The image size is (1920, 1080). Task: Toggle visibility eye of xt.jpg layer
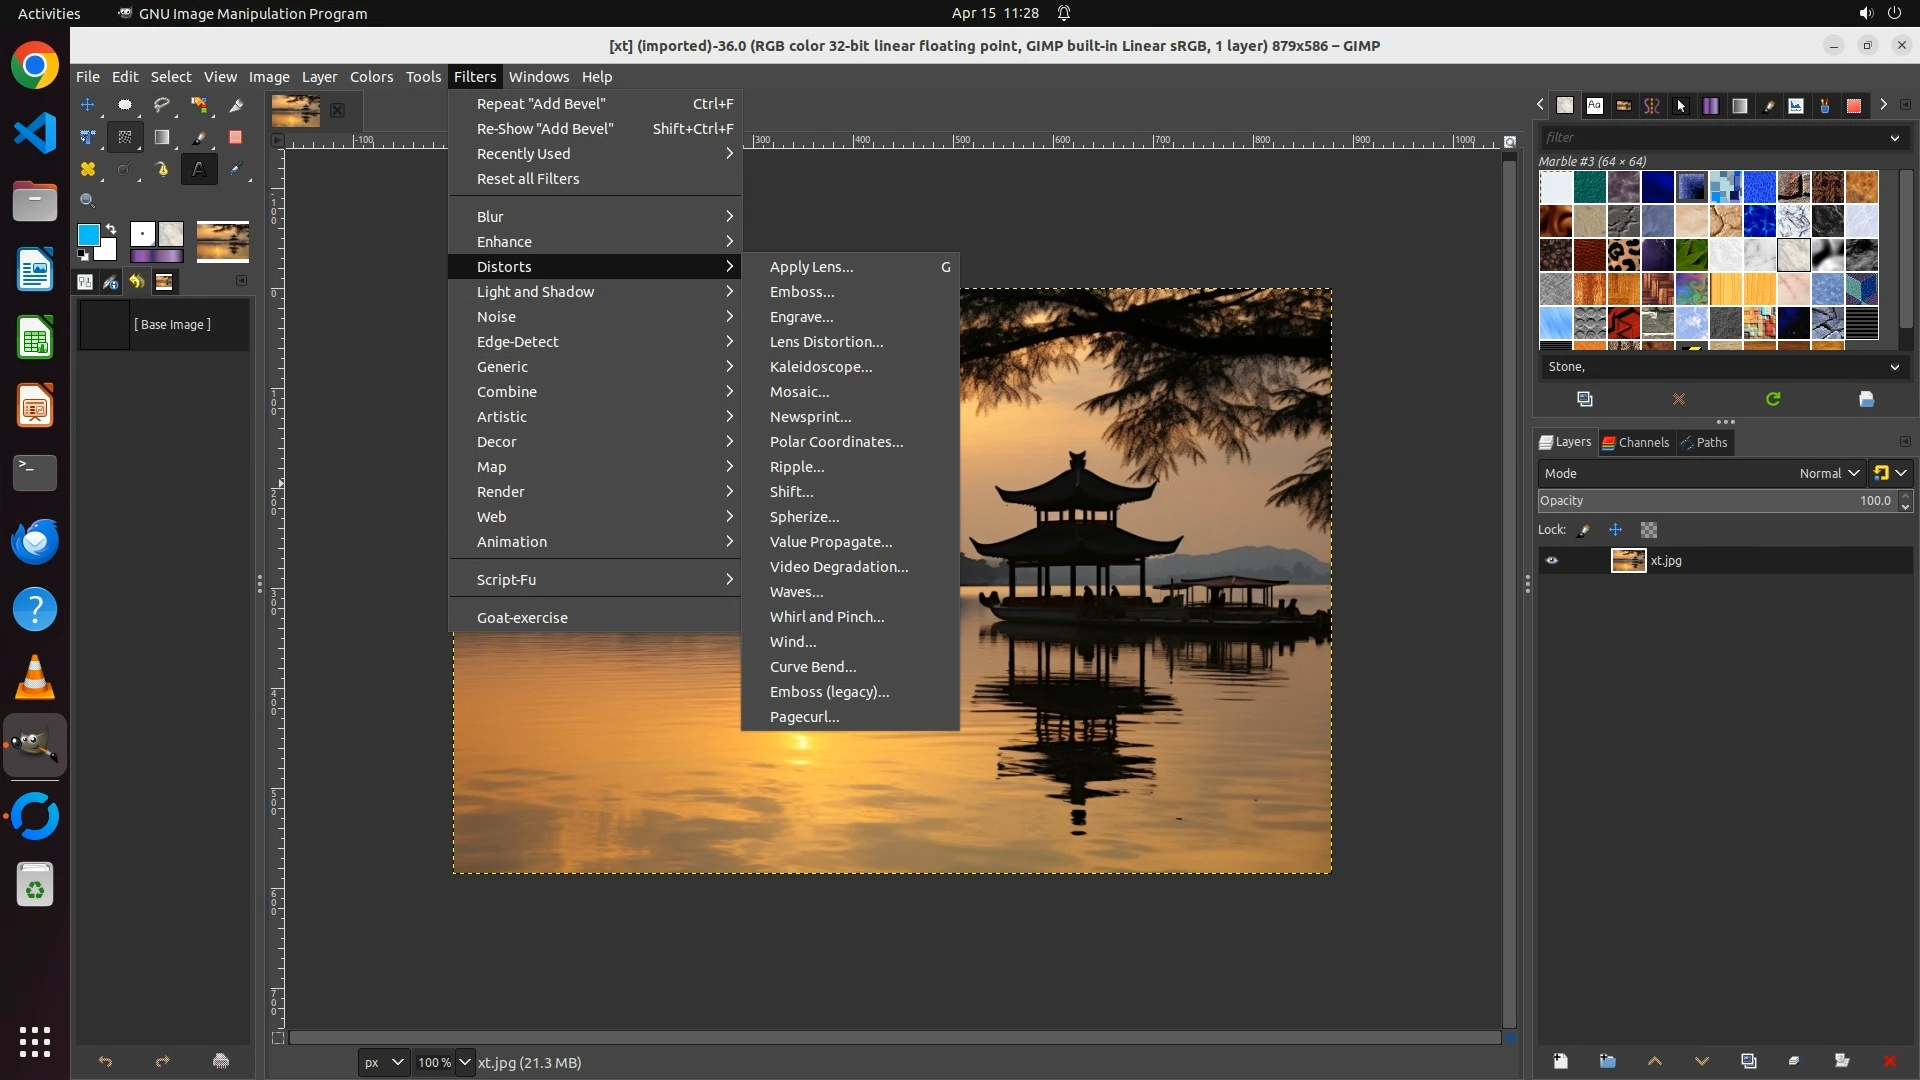pyautogui.click(x=1552, y=561)
